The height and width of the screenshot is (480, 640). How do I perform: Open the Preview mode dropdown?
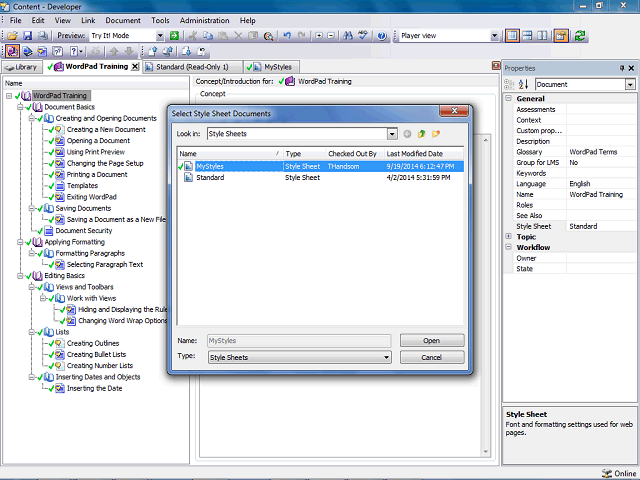tap(160, 36)
